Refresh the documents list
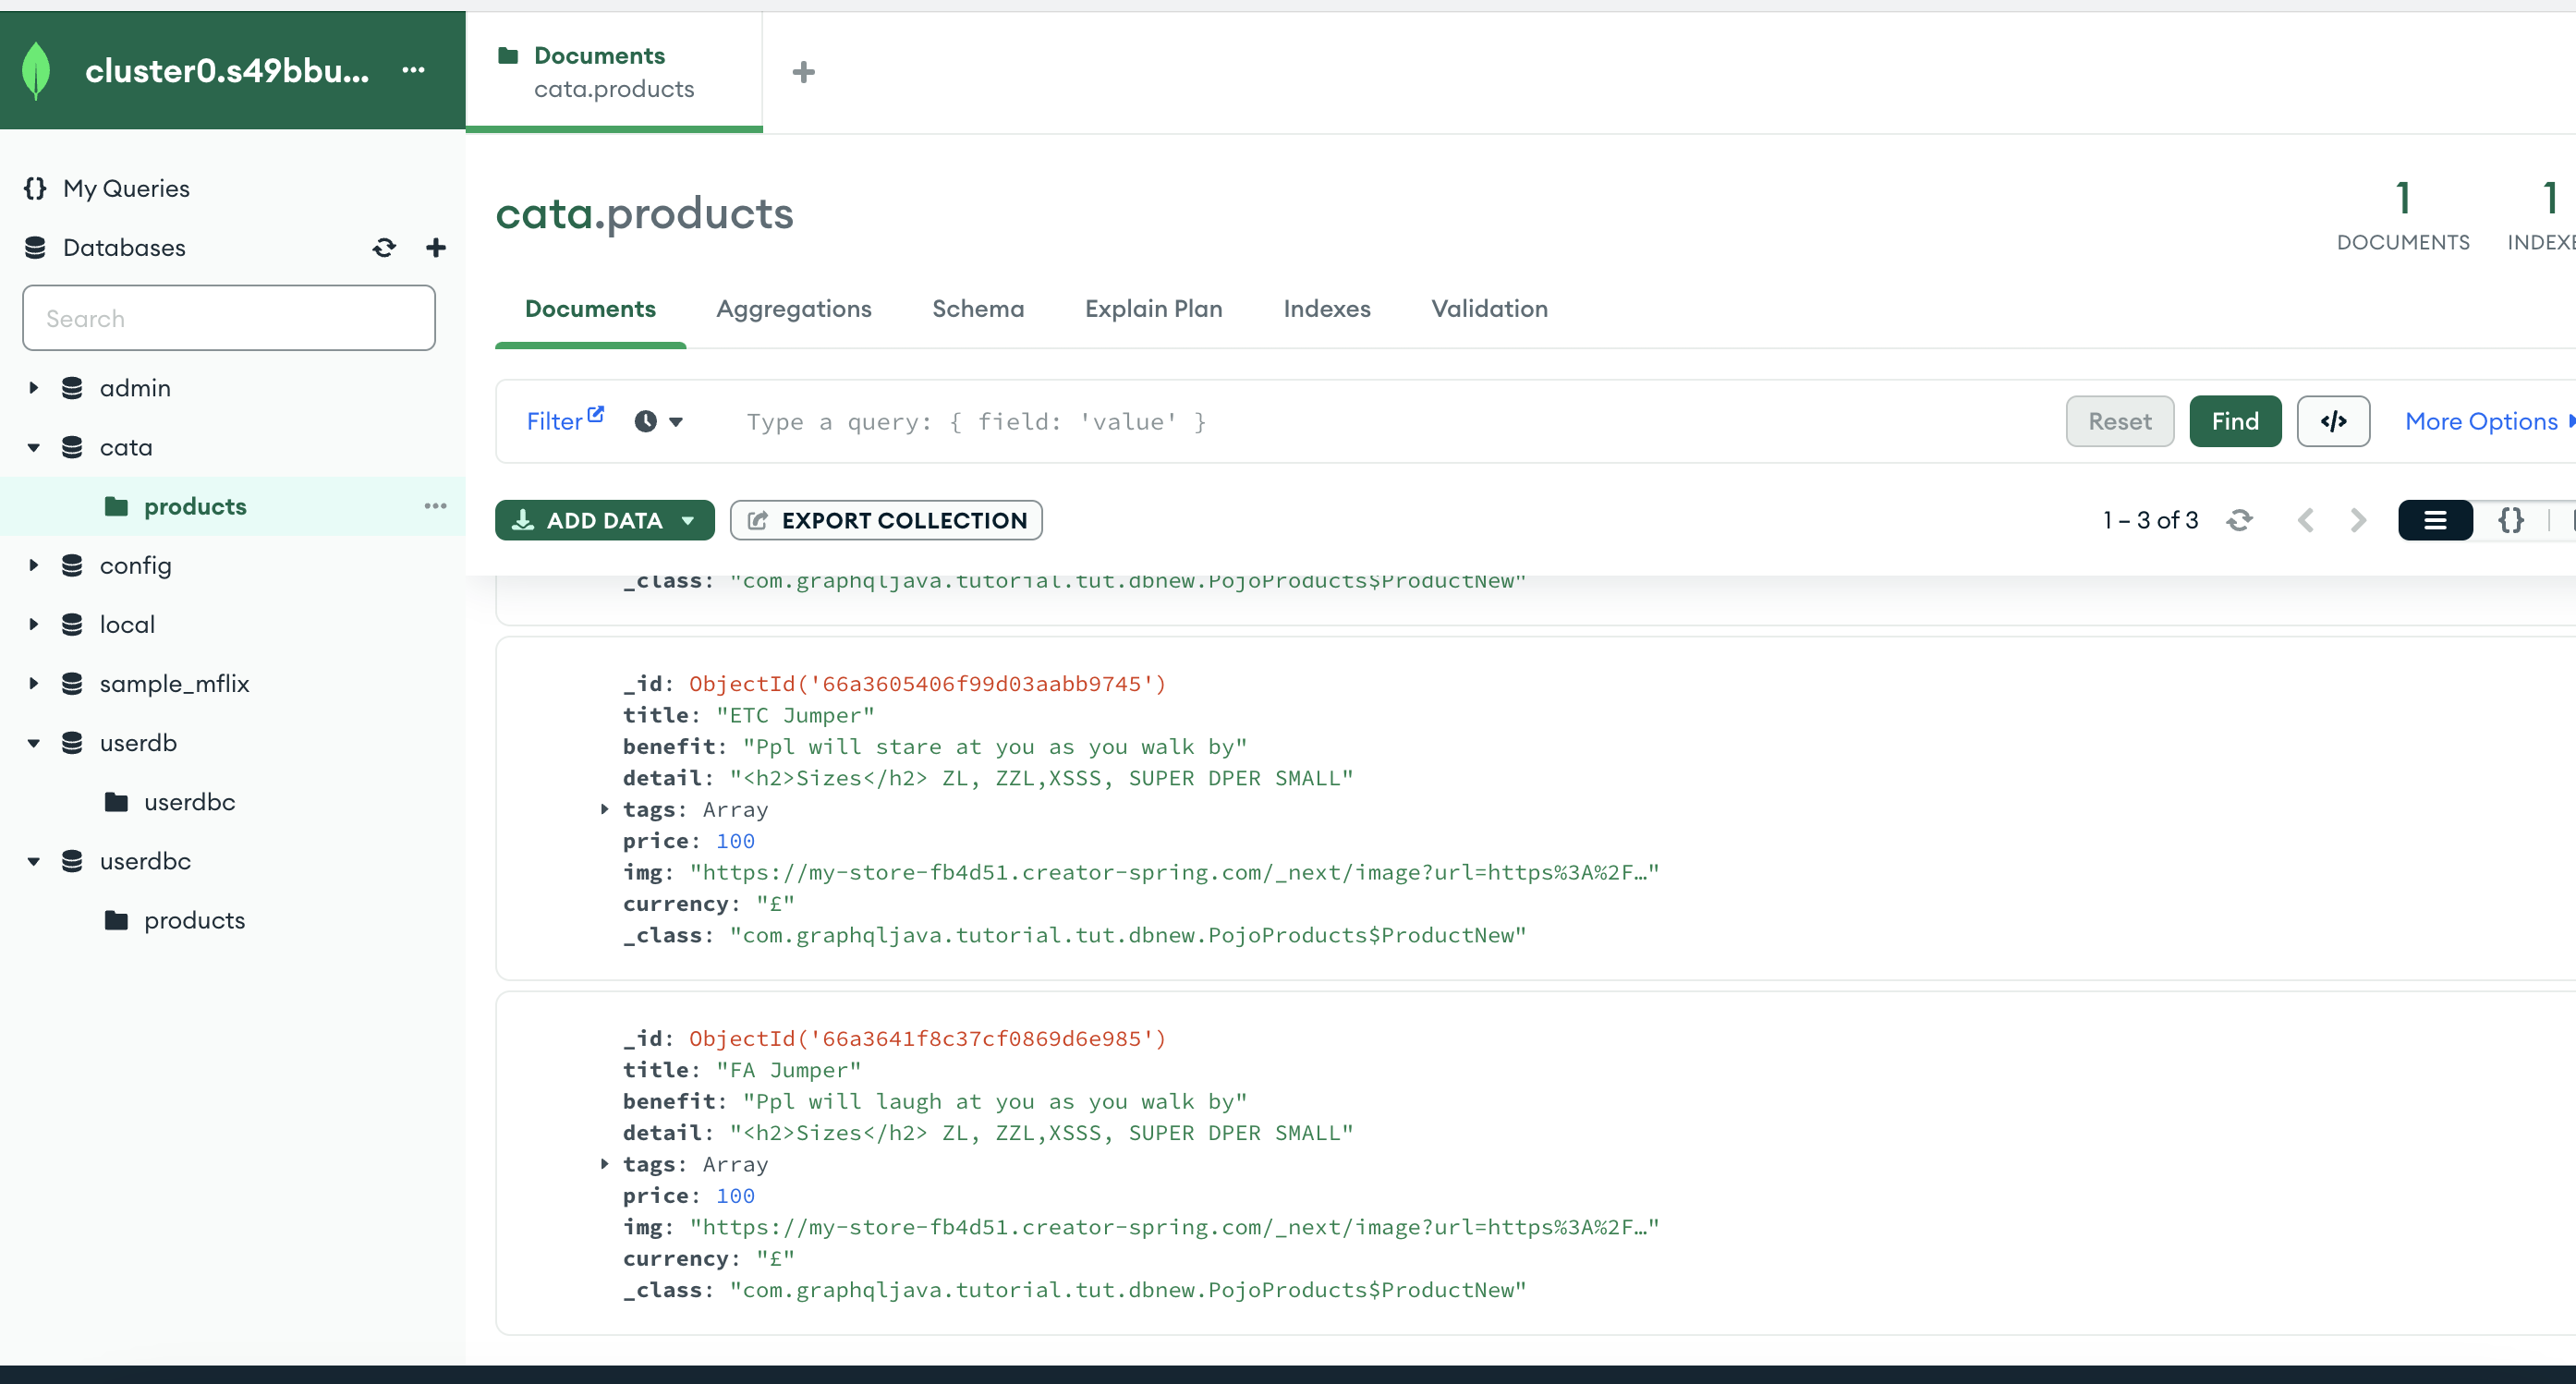Viewport: 2576px width, 1384px height. coord(2240,520)
